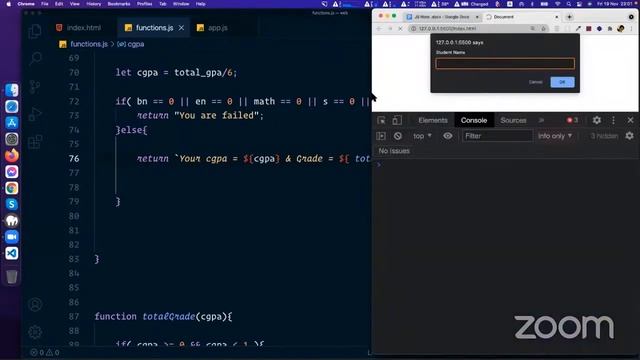Image resolution: width=640 pixels, height=360 pixels.
Task: Launch Google Chrome from the dock
Action: pyautogui.click(x=12, y=188)
